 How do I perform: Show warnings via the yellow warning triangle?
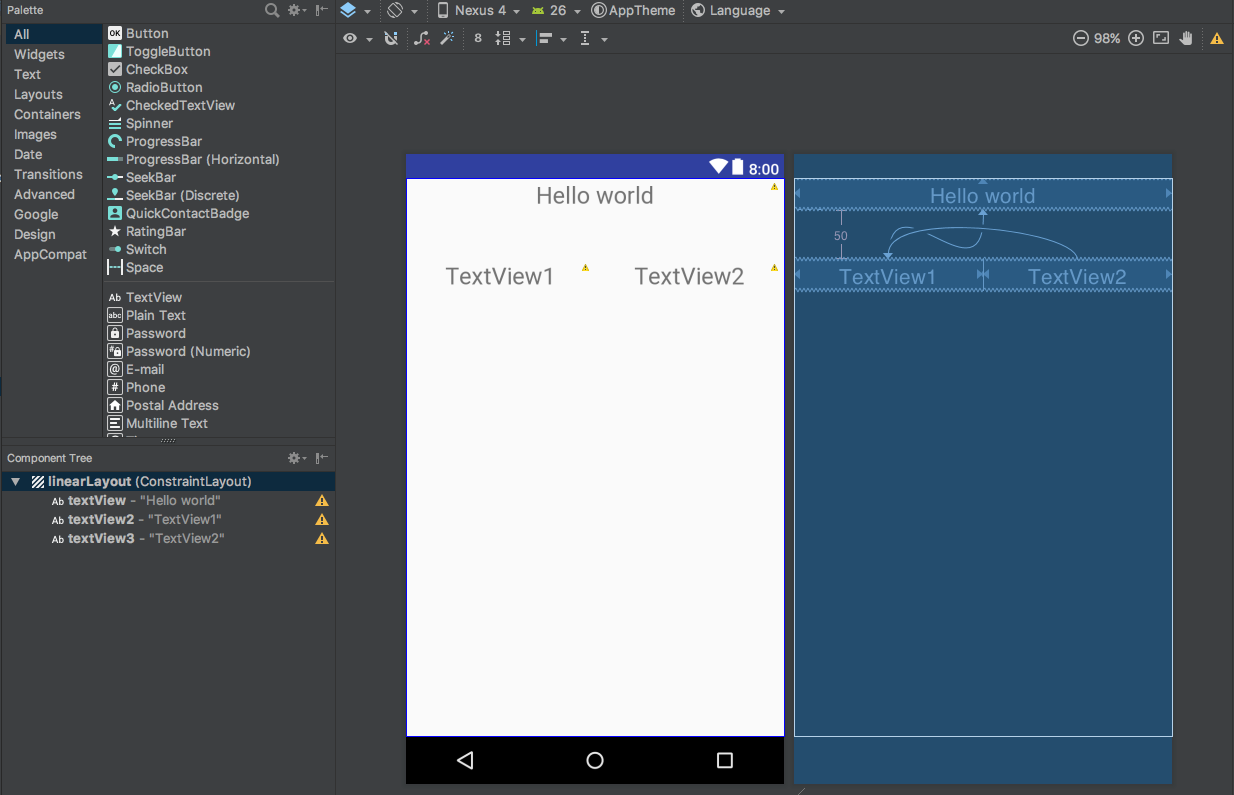1218,38
